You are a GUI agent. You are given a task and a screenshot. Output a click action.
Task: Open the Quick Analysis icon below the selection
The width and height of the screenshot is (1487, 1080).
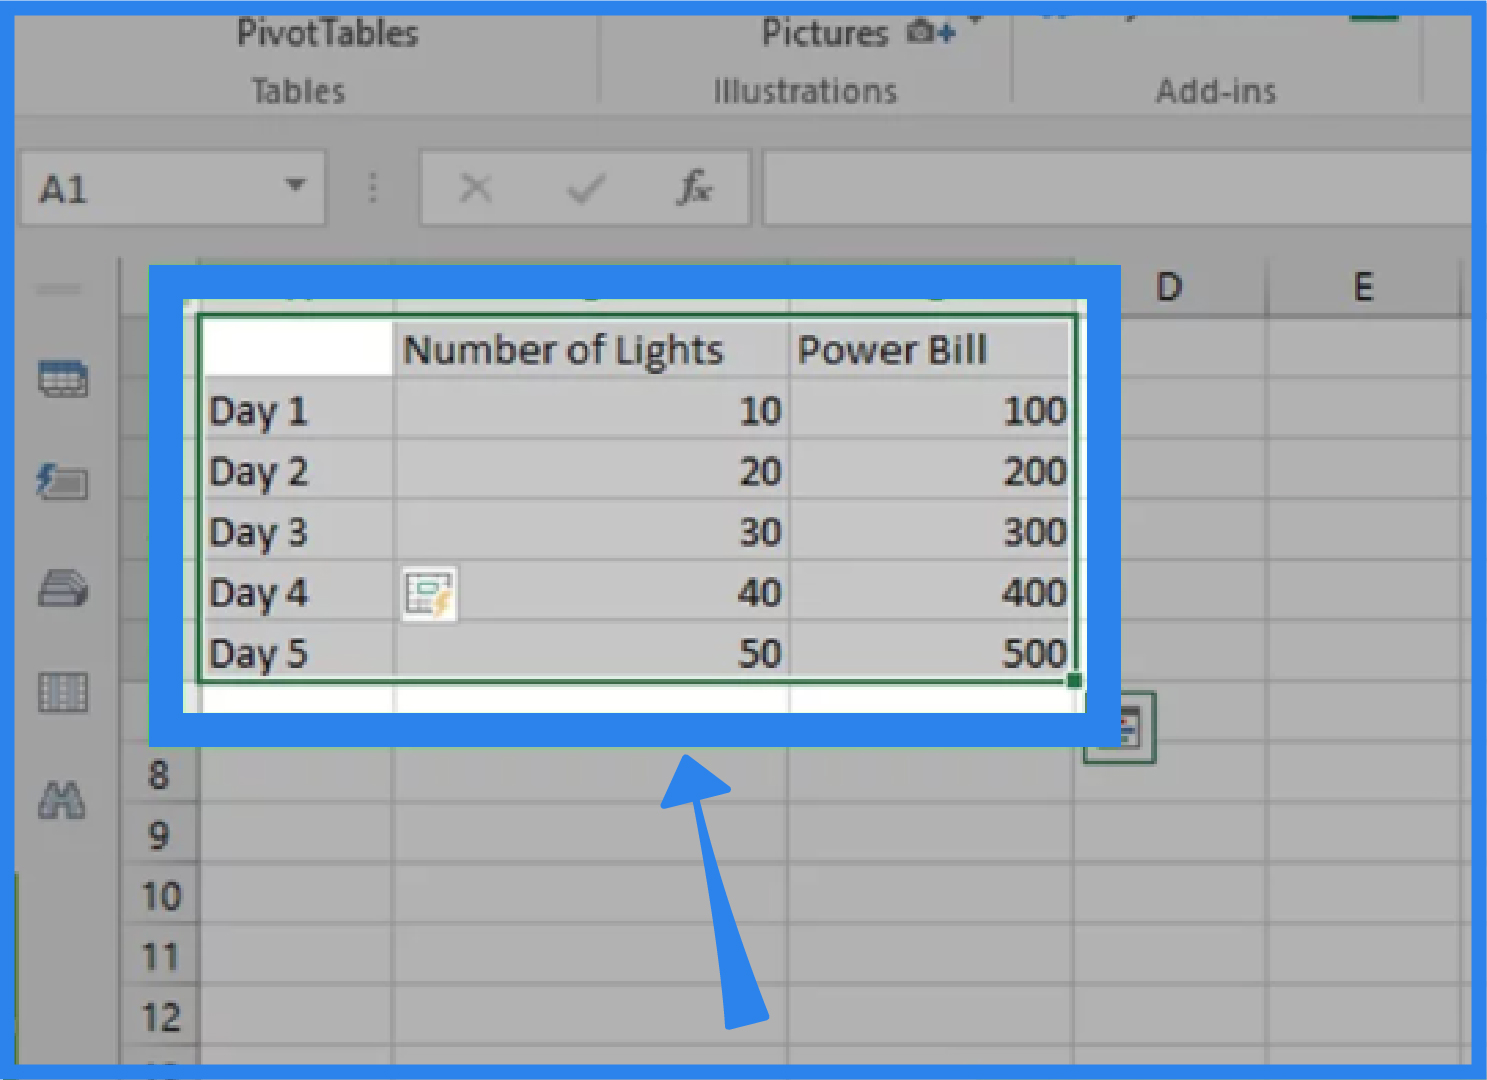pyautogui.click(x=1118, y=727)
